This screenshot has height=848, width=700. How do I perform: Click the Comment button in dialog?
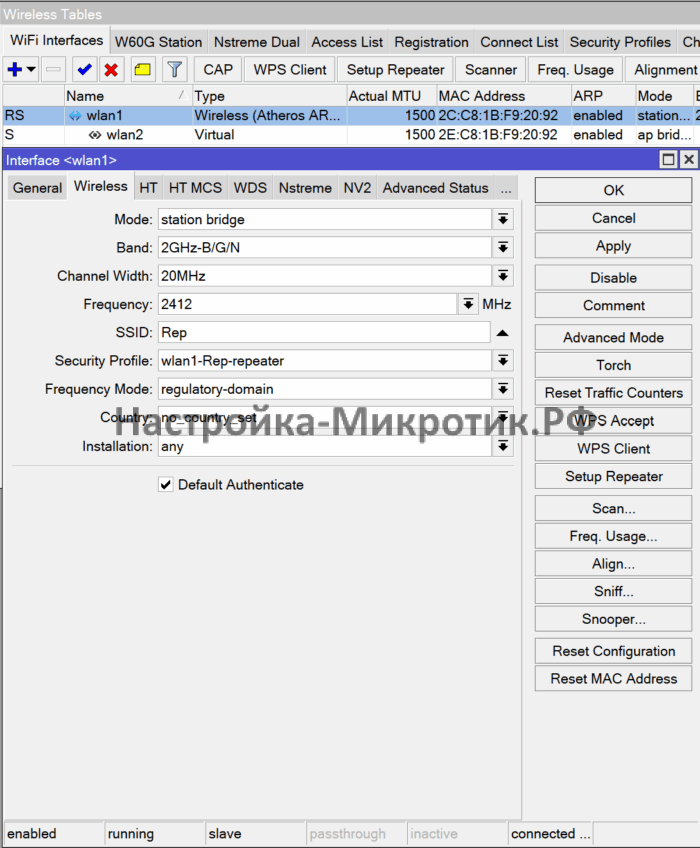pyautogui.click(x=613, y=306)
